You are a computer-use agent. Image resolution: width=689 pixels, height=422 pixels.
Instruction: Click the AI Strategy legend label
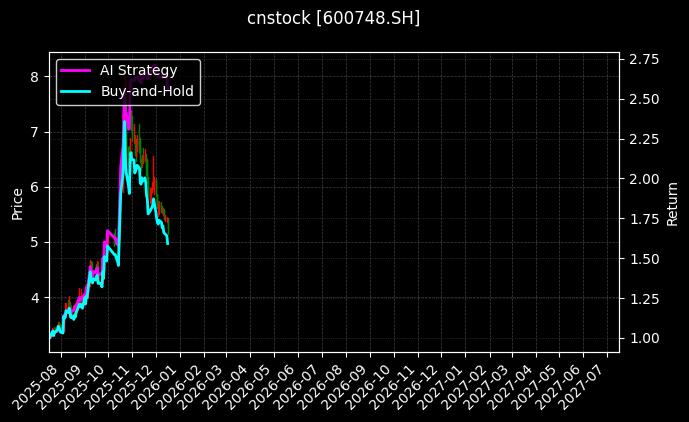tap(139, 70)
